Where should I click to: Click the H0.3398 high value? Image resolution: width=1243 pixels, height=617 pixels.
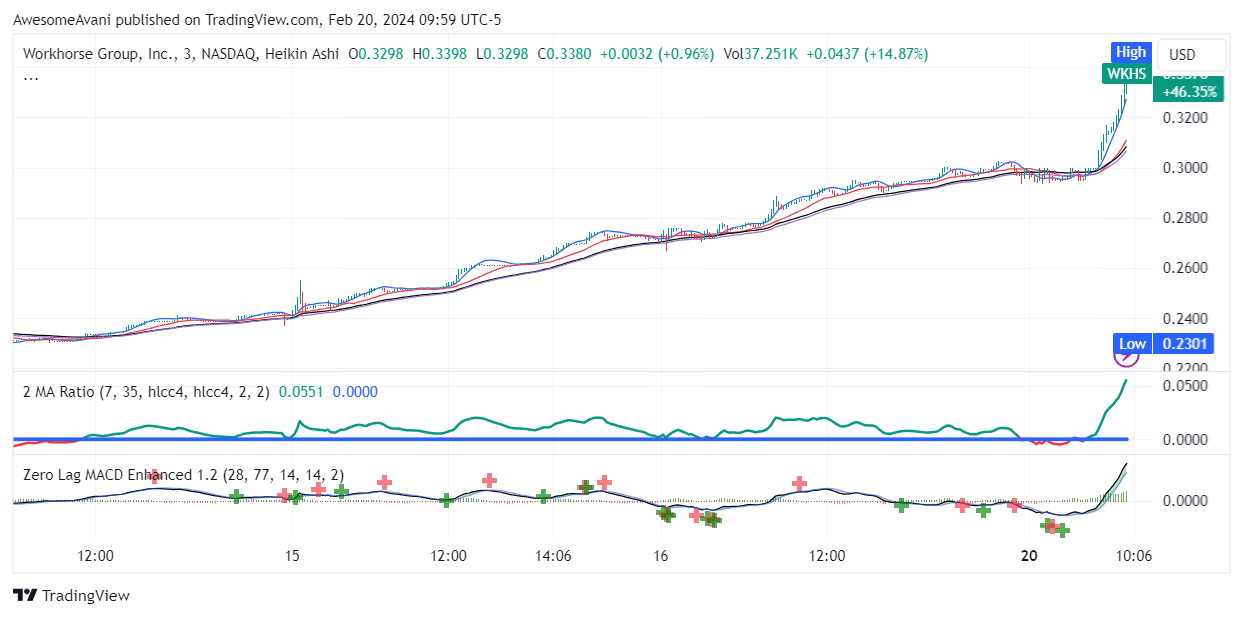pyautogui.click(x=440, y=54)
